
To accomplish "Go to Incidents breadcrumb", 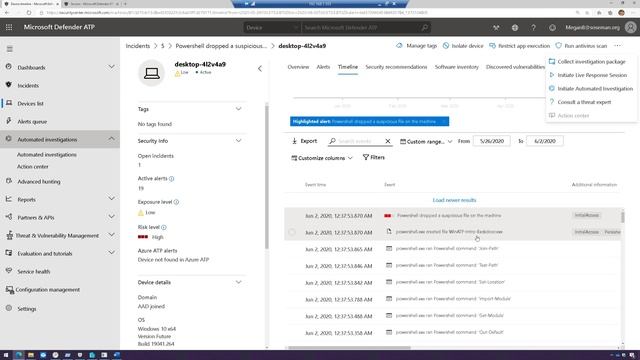I will [138, 46].
